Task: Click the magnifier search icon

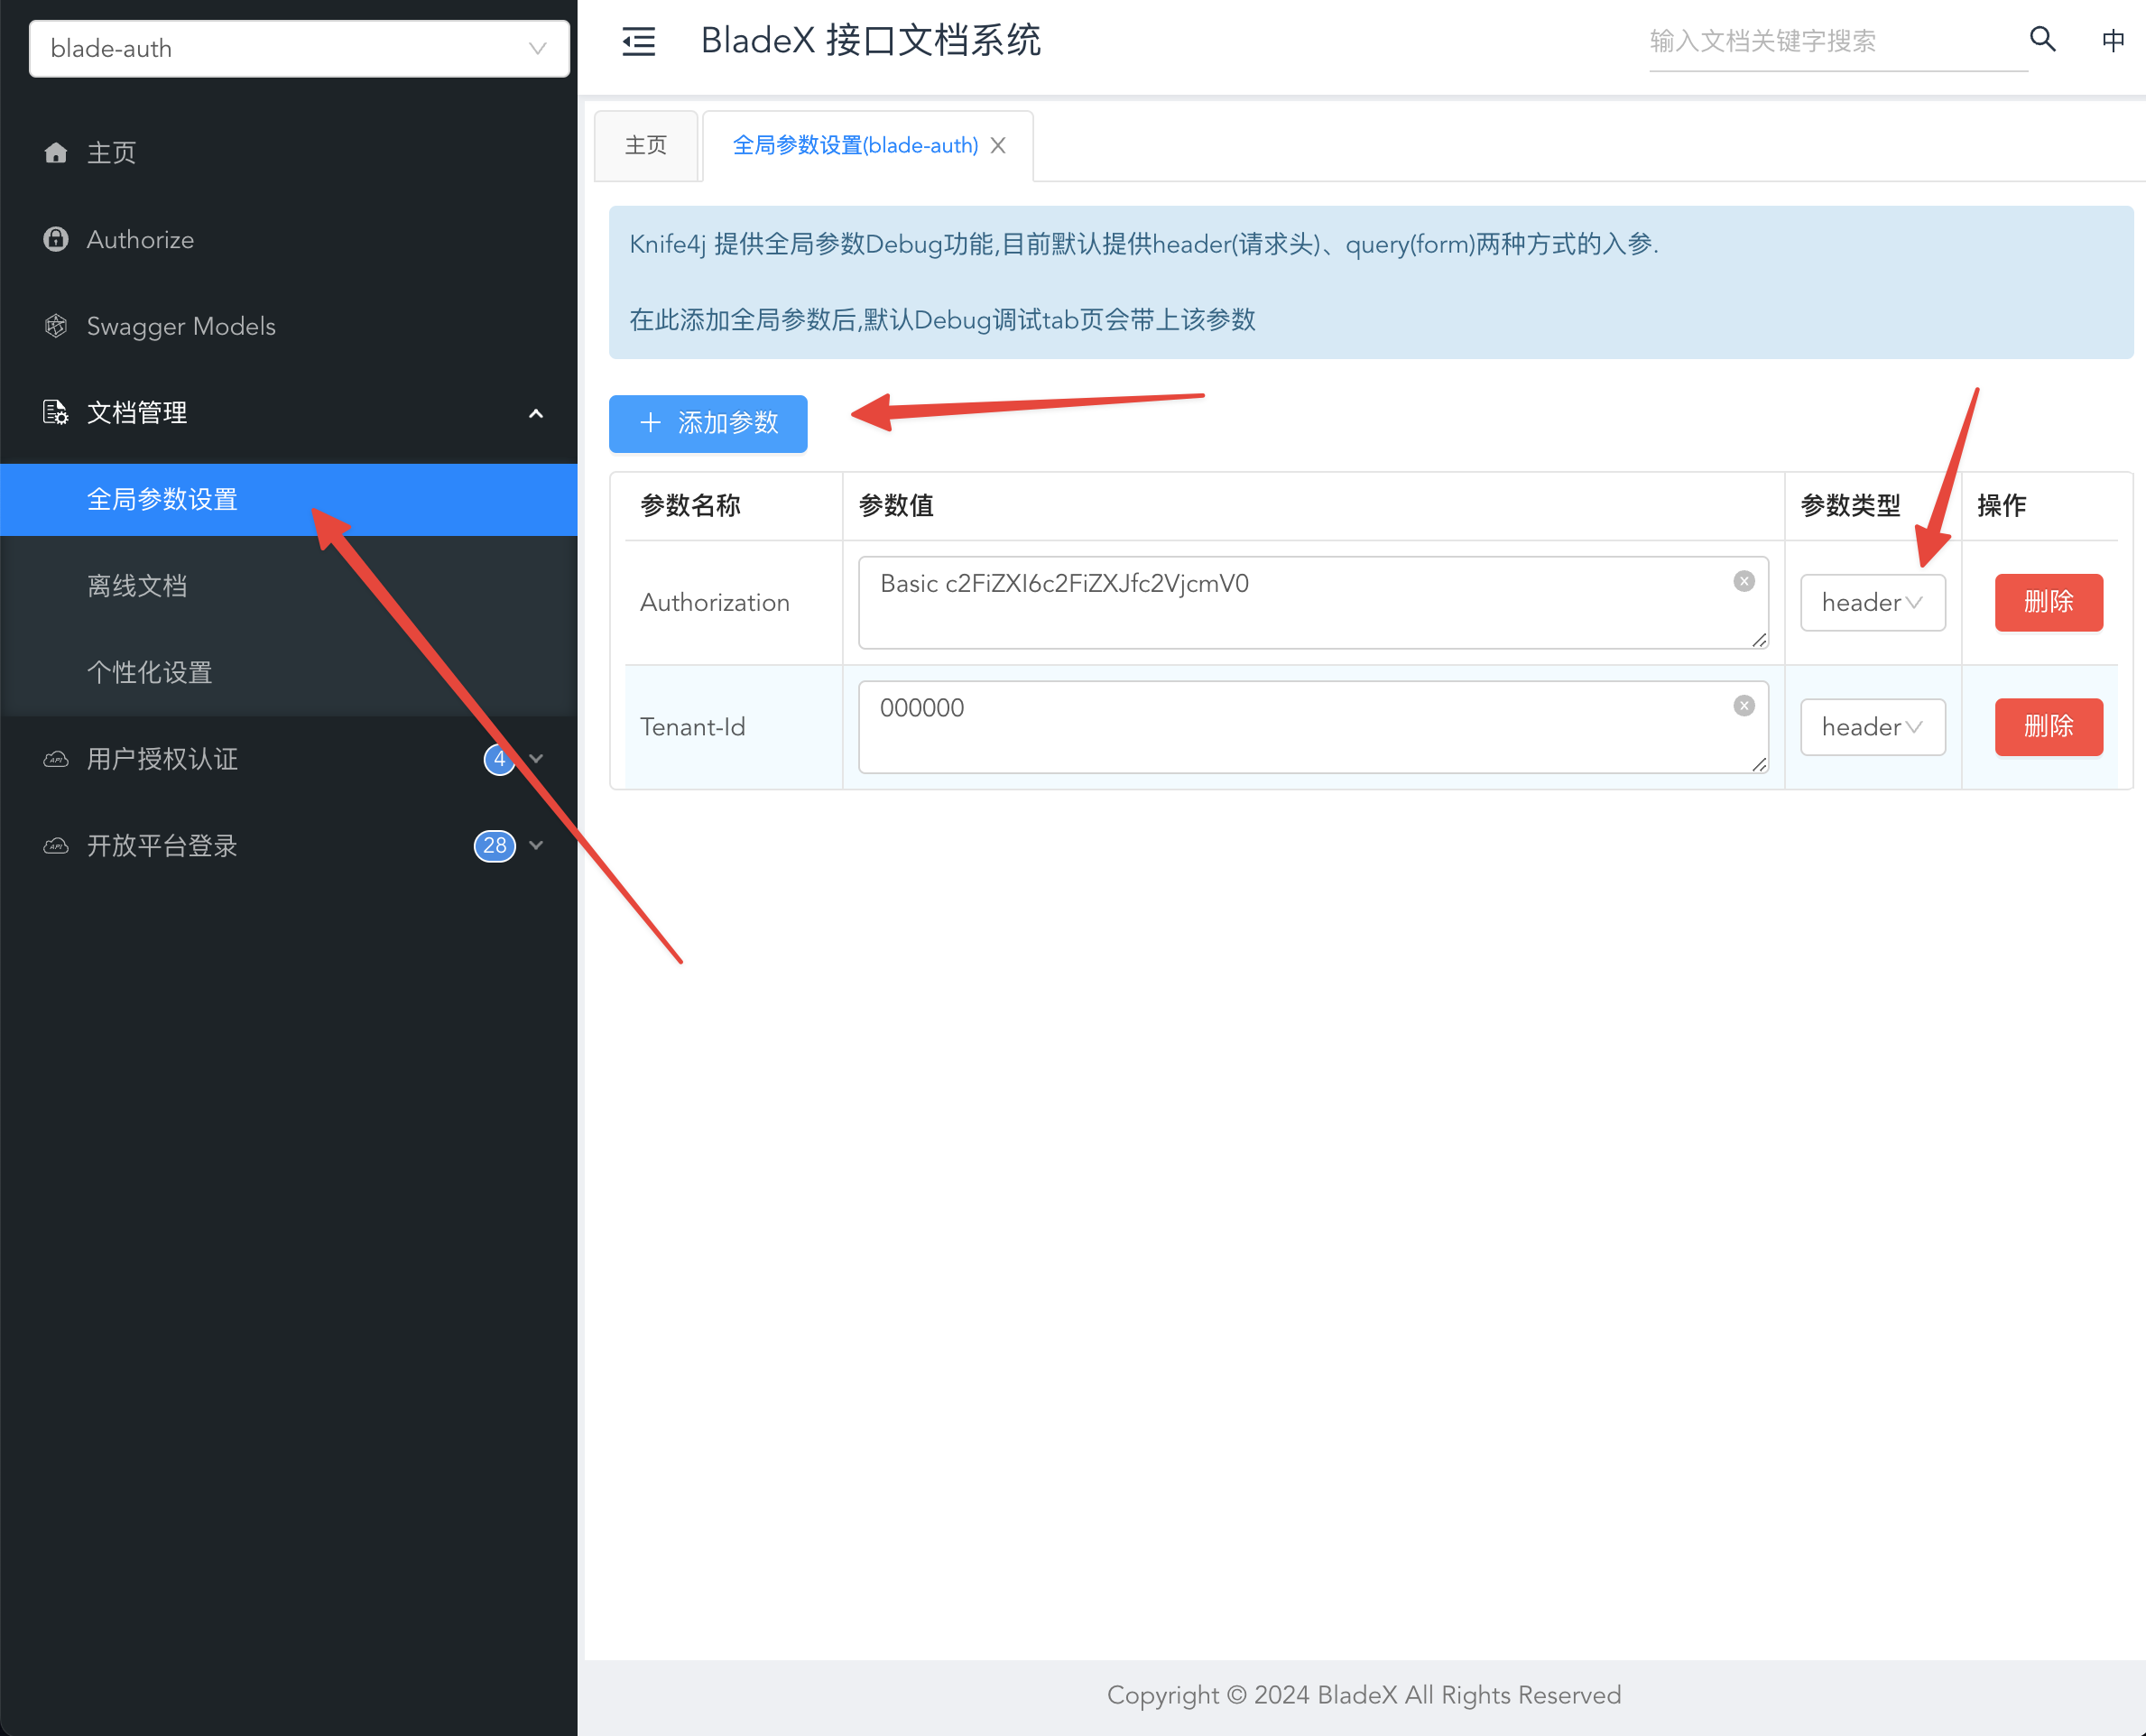Action: 2043,39
